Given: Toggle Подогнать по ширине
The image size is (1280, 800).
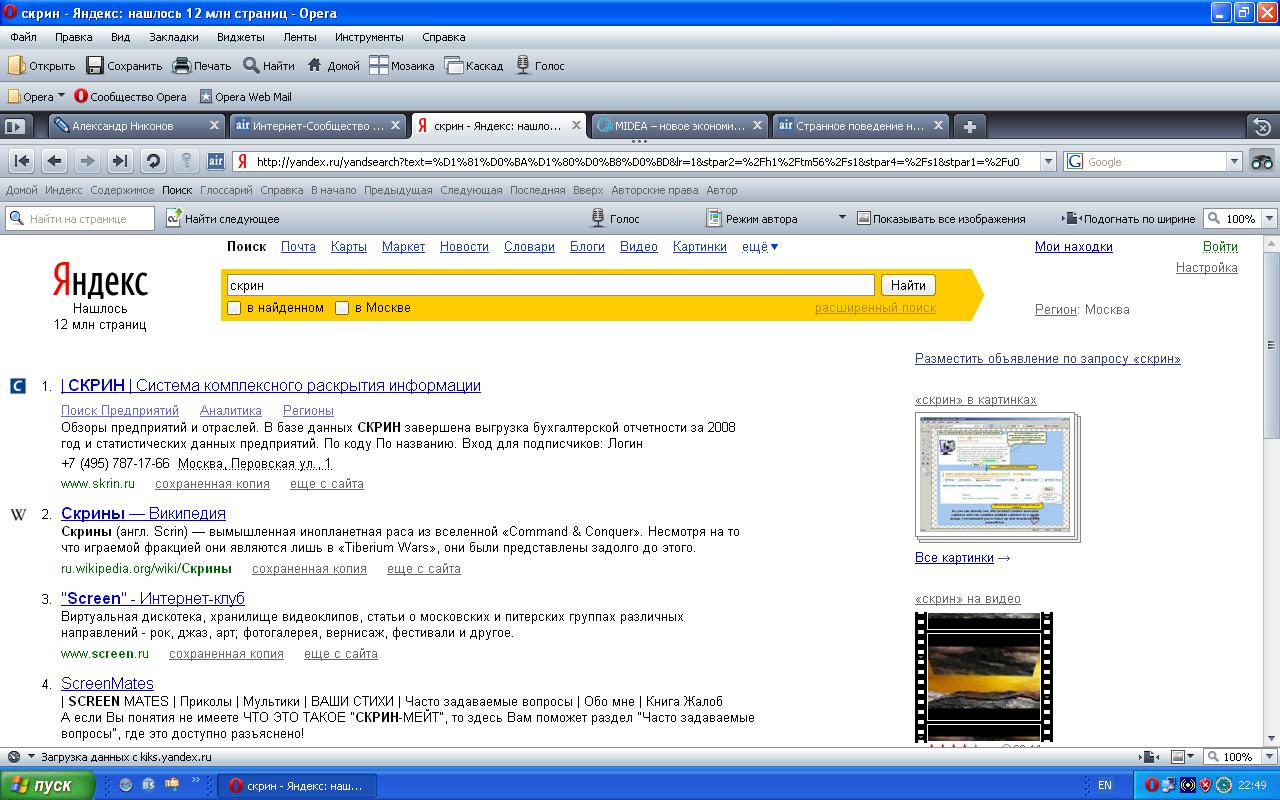Looking at the screenshot, I should click(x=1129, y=218).
